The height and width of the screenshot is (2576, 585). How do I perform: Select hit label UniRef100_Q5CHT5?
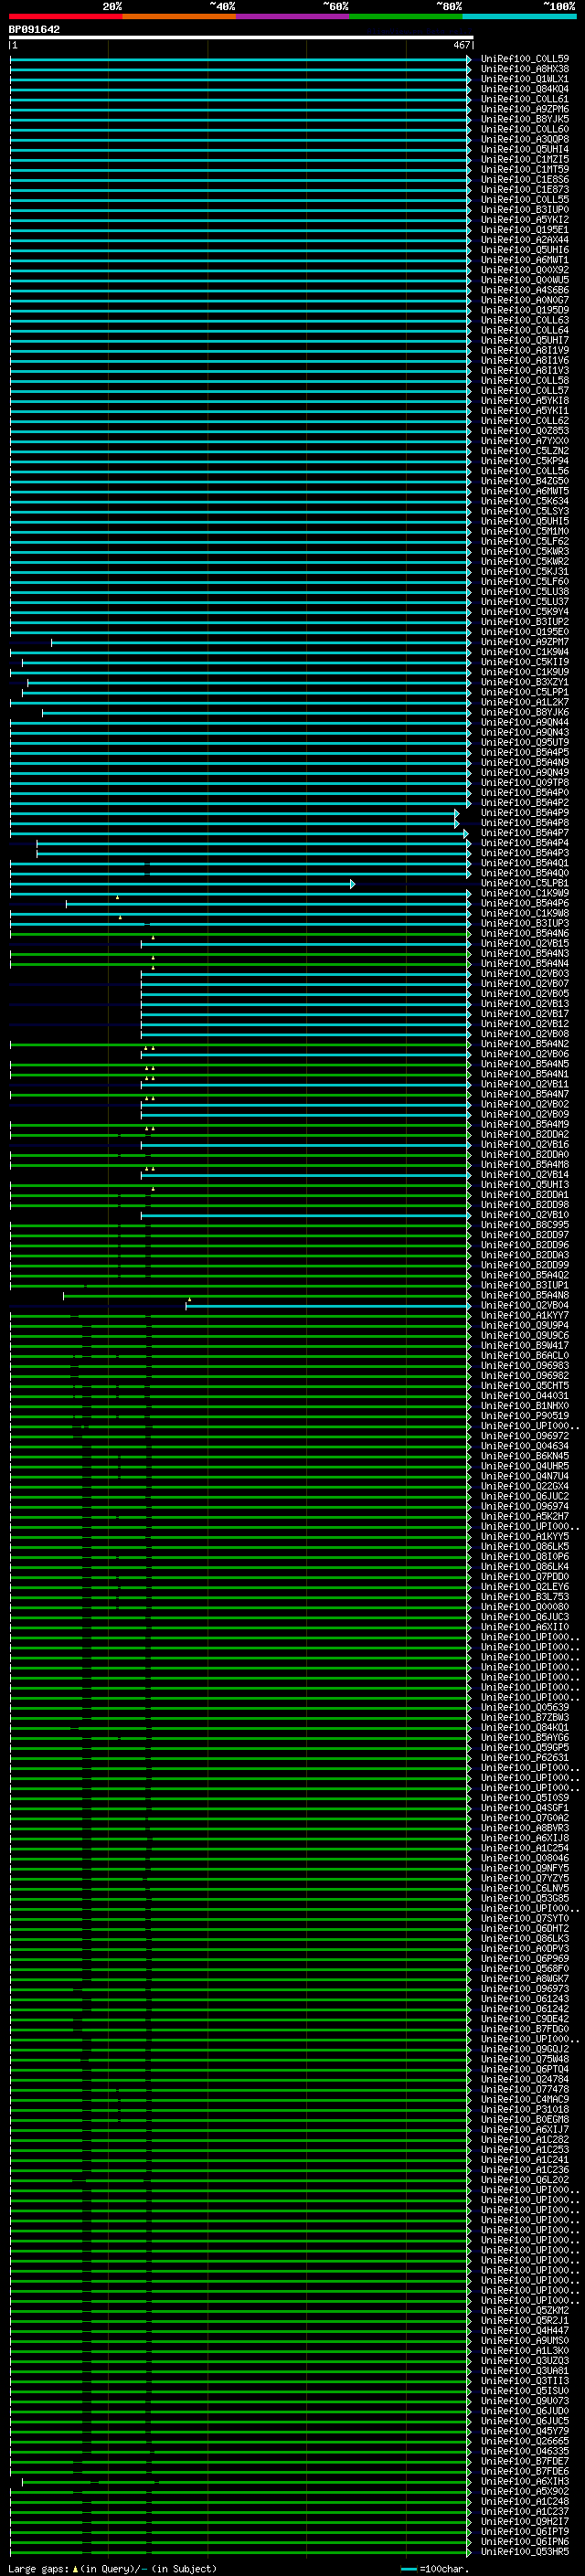[525, 1386]
